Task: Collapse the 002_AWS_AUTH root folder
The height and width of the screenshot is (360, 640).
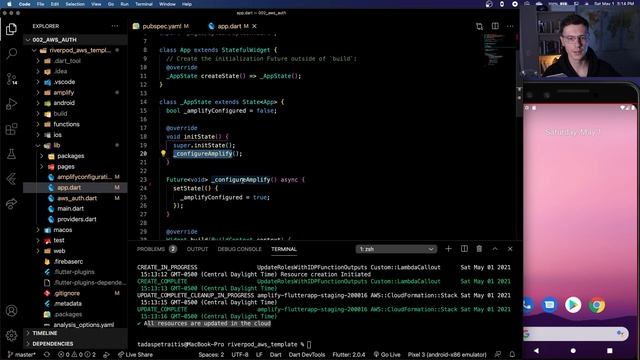Action: [x=76, y=40]
